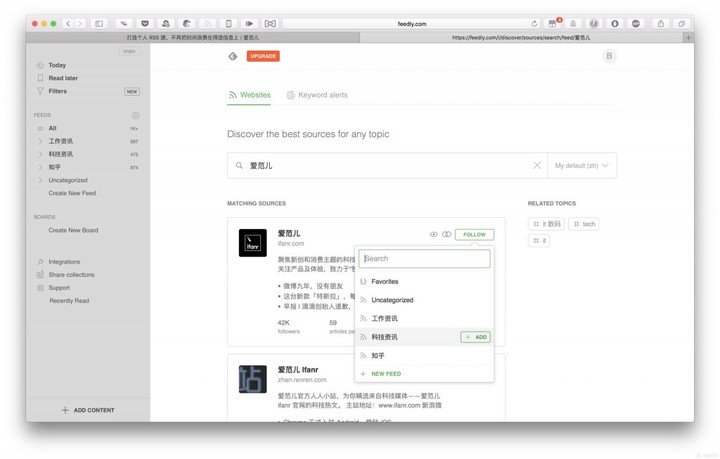The image size is (720, 459).
Task: Expand the 科技资讯 sidebar feed chevron
Action: point(40,154)
